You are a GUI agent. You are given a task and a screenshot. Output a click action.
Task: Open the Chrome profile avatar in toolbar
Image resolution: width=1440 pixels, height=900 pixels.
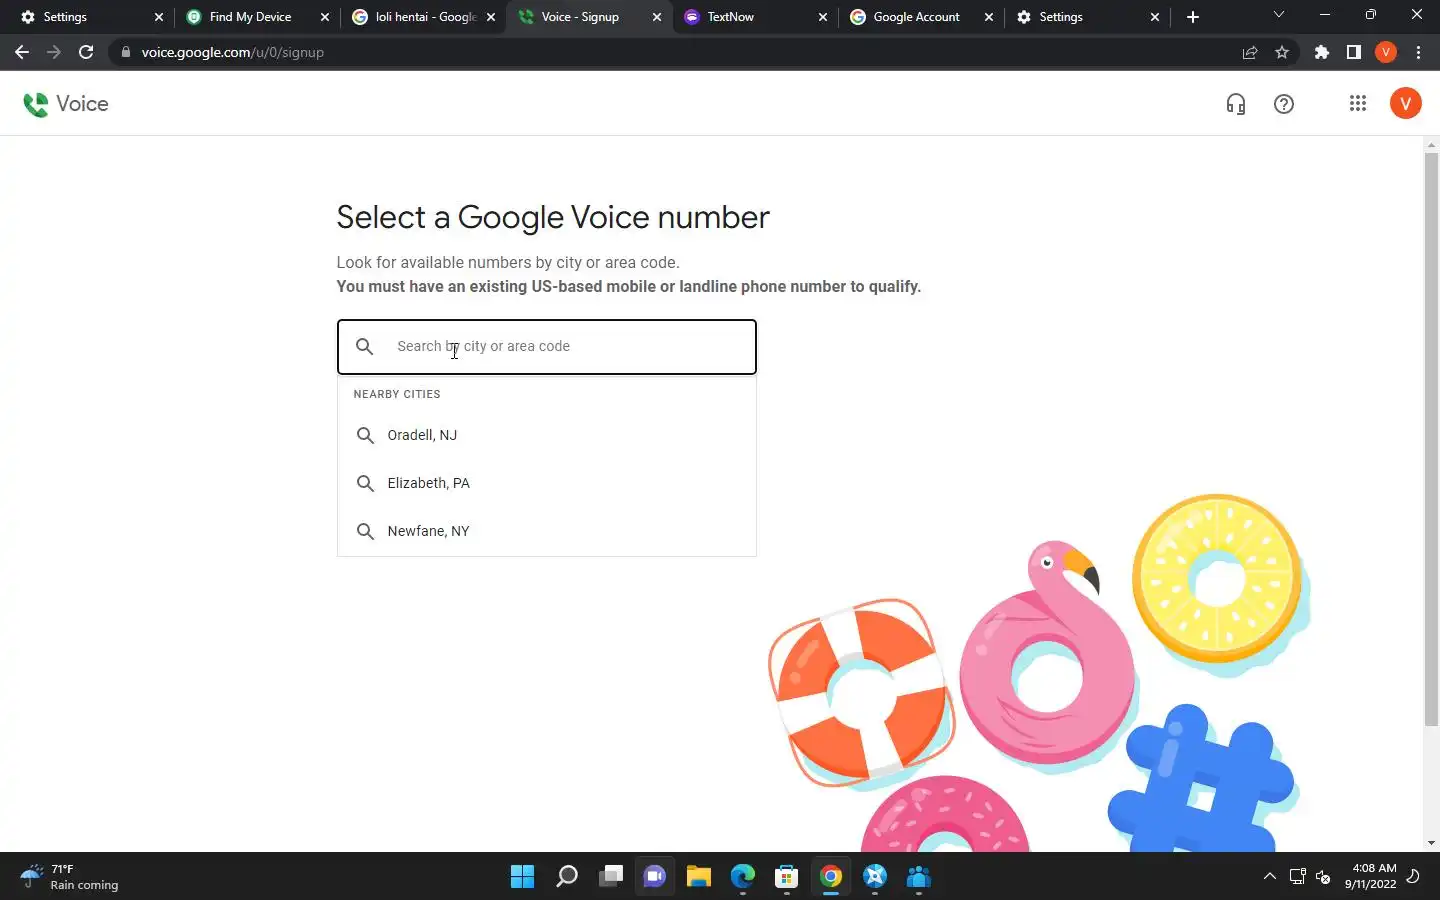click(1386, 52)
